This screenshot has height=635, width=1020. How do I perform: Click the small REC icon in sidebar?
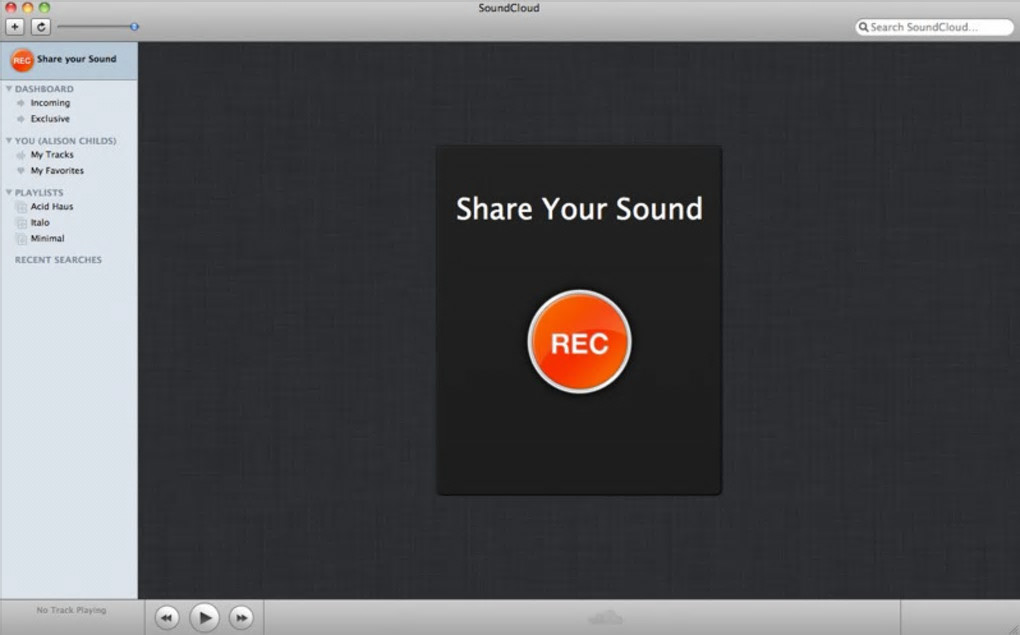click(21, 60)
